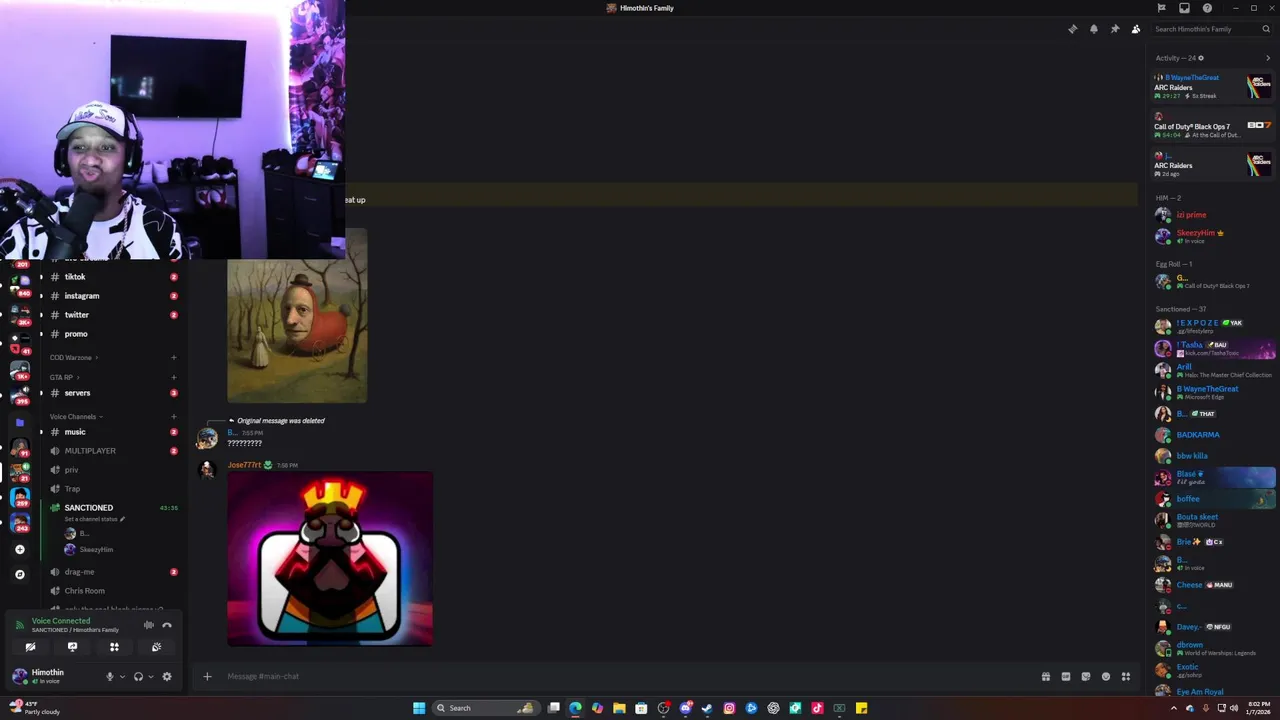
Task: Add a server with plus button
Action: 19,549
